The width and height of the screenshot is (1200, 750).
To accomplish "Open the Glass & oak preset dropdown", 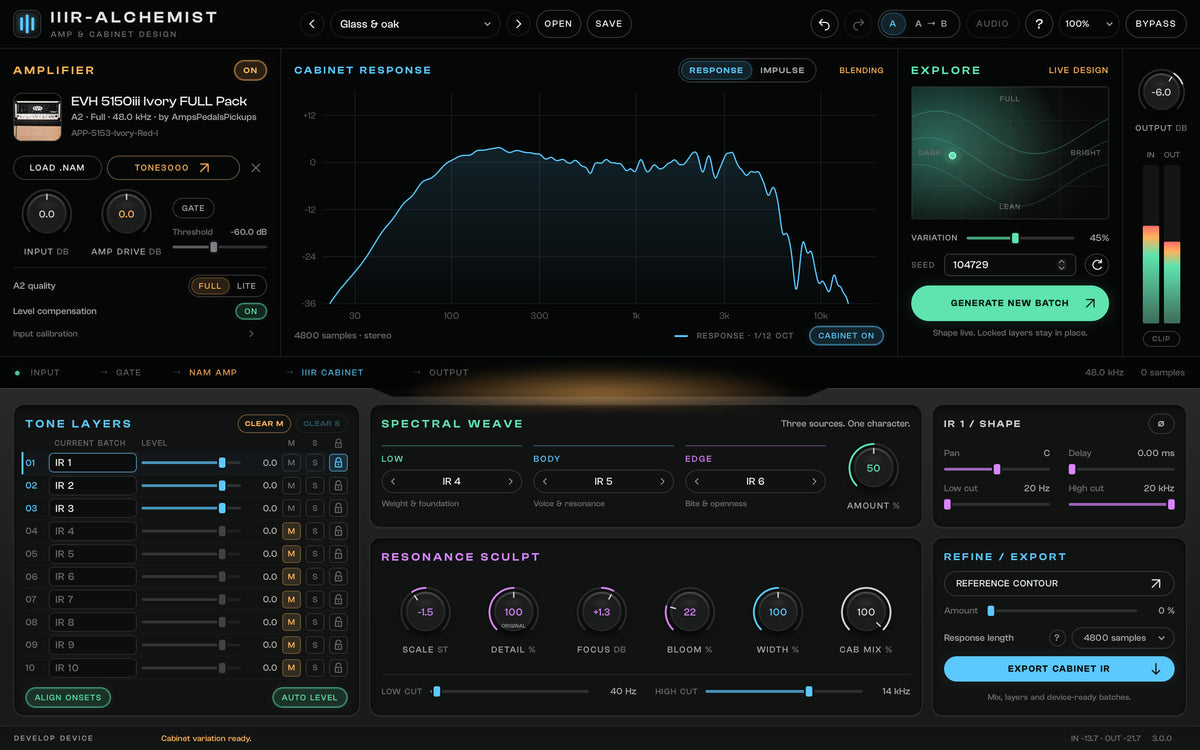I will coord(414,23).
